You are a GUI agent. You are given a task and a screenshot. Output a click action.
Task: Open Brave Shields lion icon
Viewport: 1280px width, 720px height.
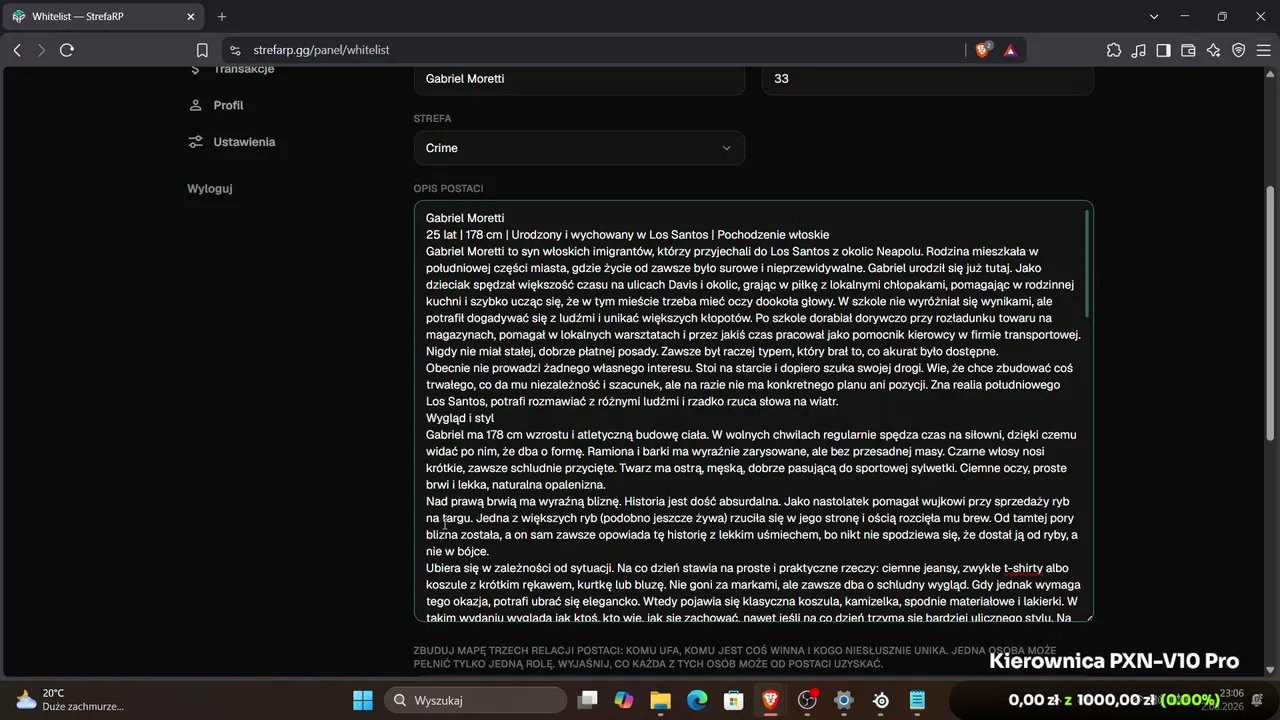[983, 50]
